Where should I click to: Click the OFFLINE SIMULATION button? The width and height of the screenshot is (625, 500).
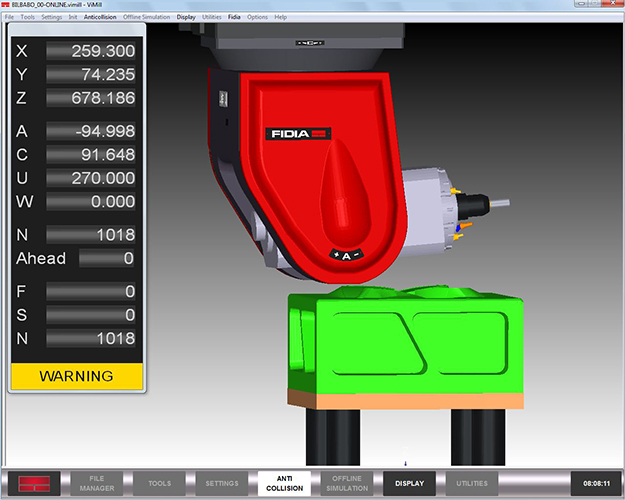(x=346, y=484)
